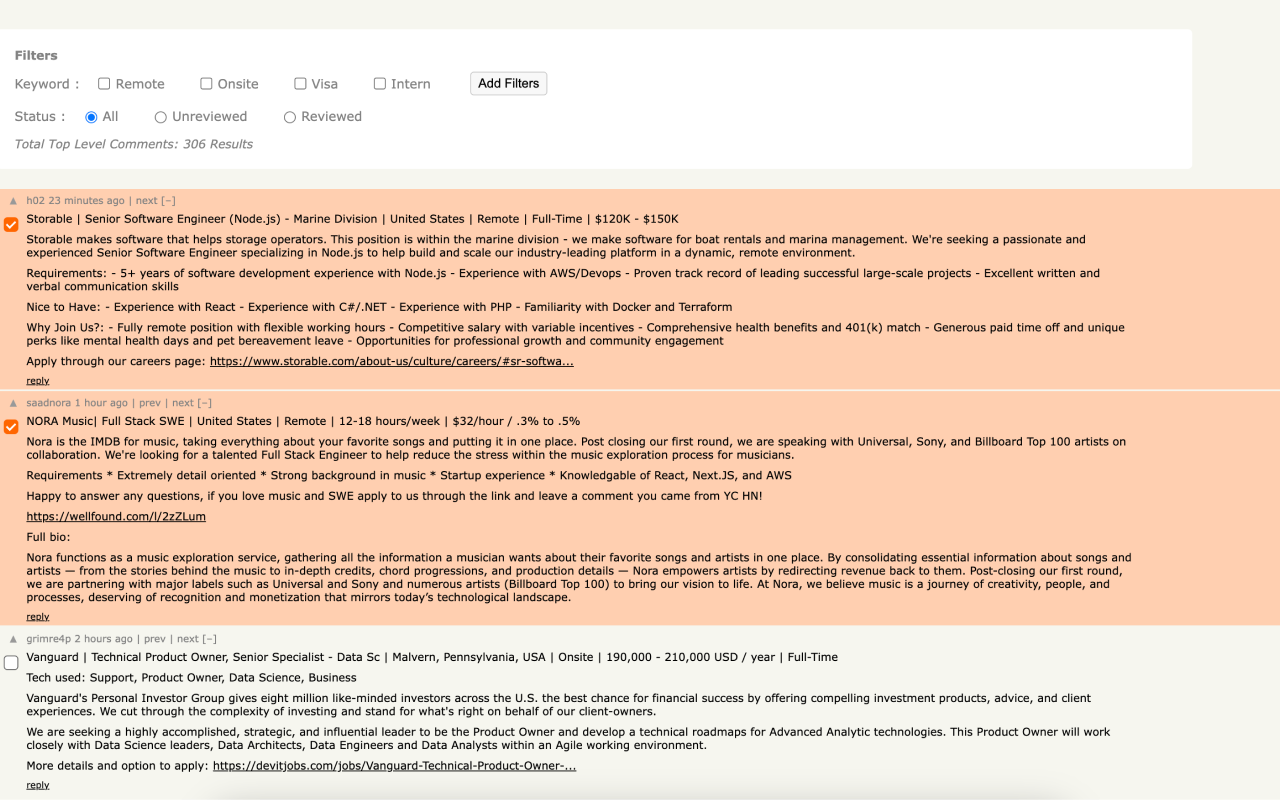Upvote the NORA Music job post
The image size is (1280, 800).
point(13,403)
